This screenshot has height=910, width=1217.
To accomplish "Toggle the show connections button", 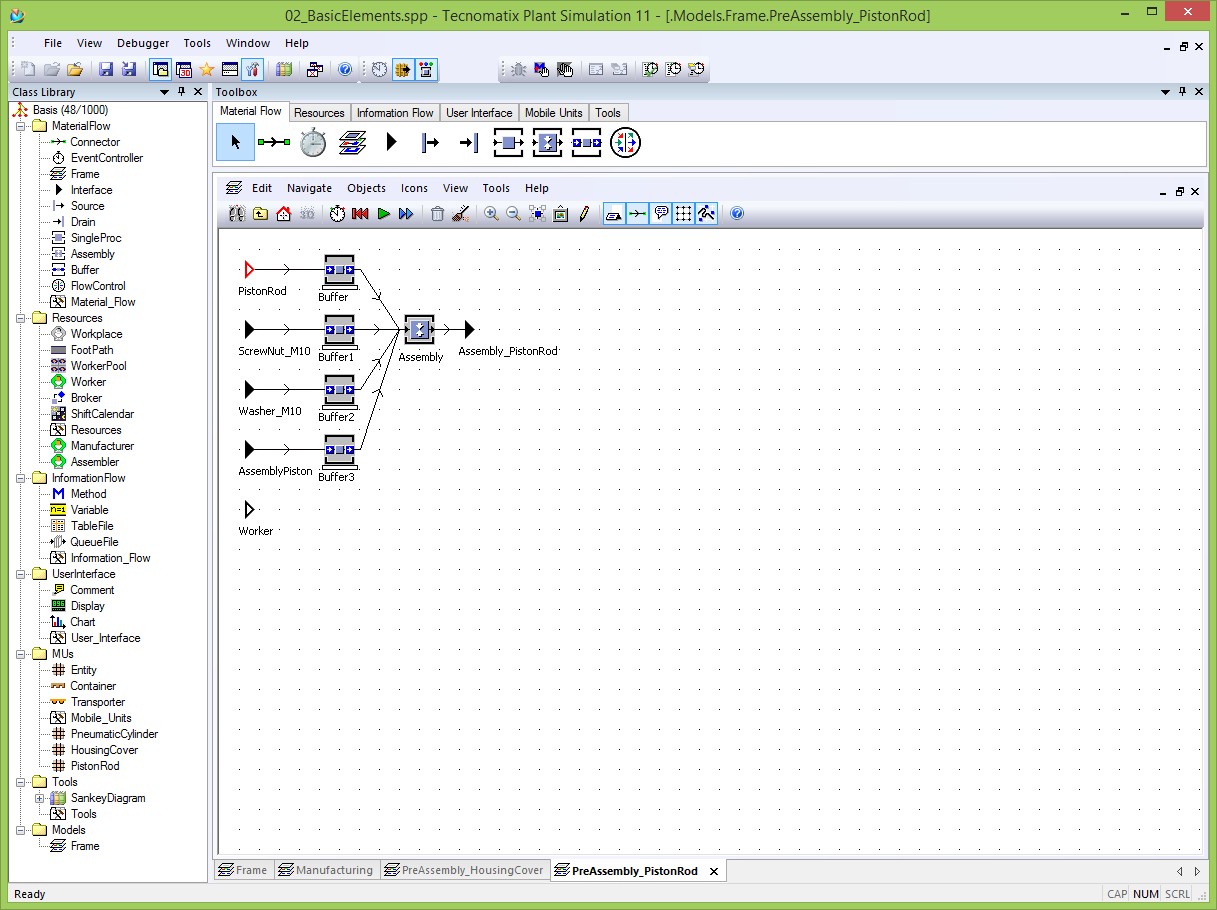I will tap(637, 214).
